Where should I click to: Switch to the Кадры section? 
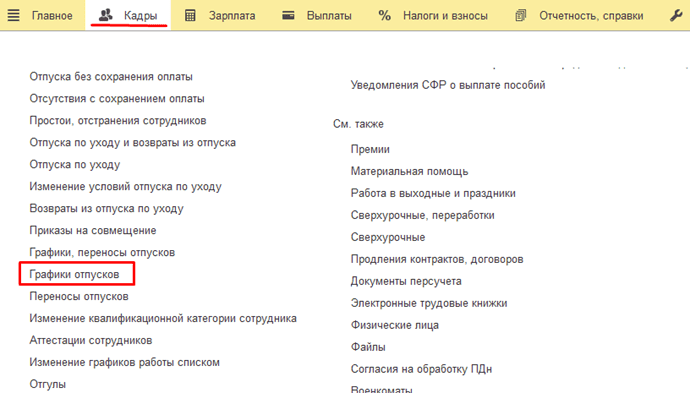click(x=140, y=16)
